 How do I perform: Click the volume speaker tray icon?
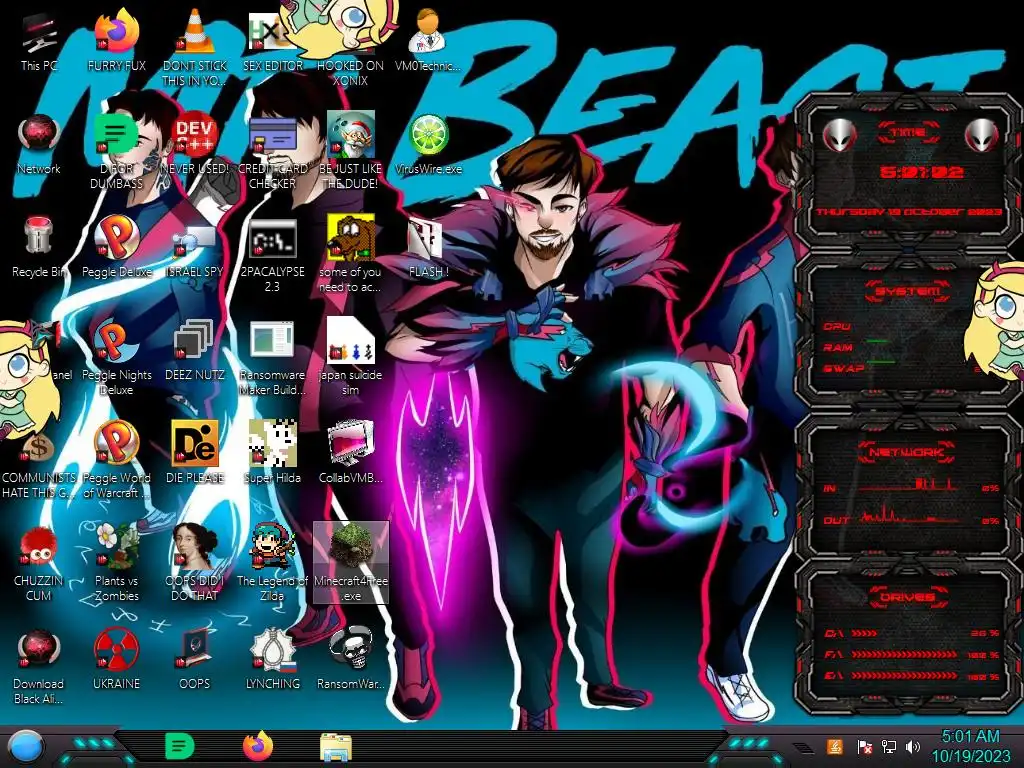click(x=913, y=747)
